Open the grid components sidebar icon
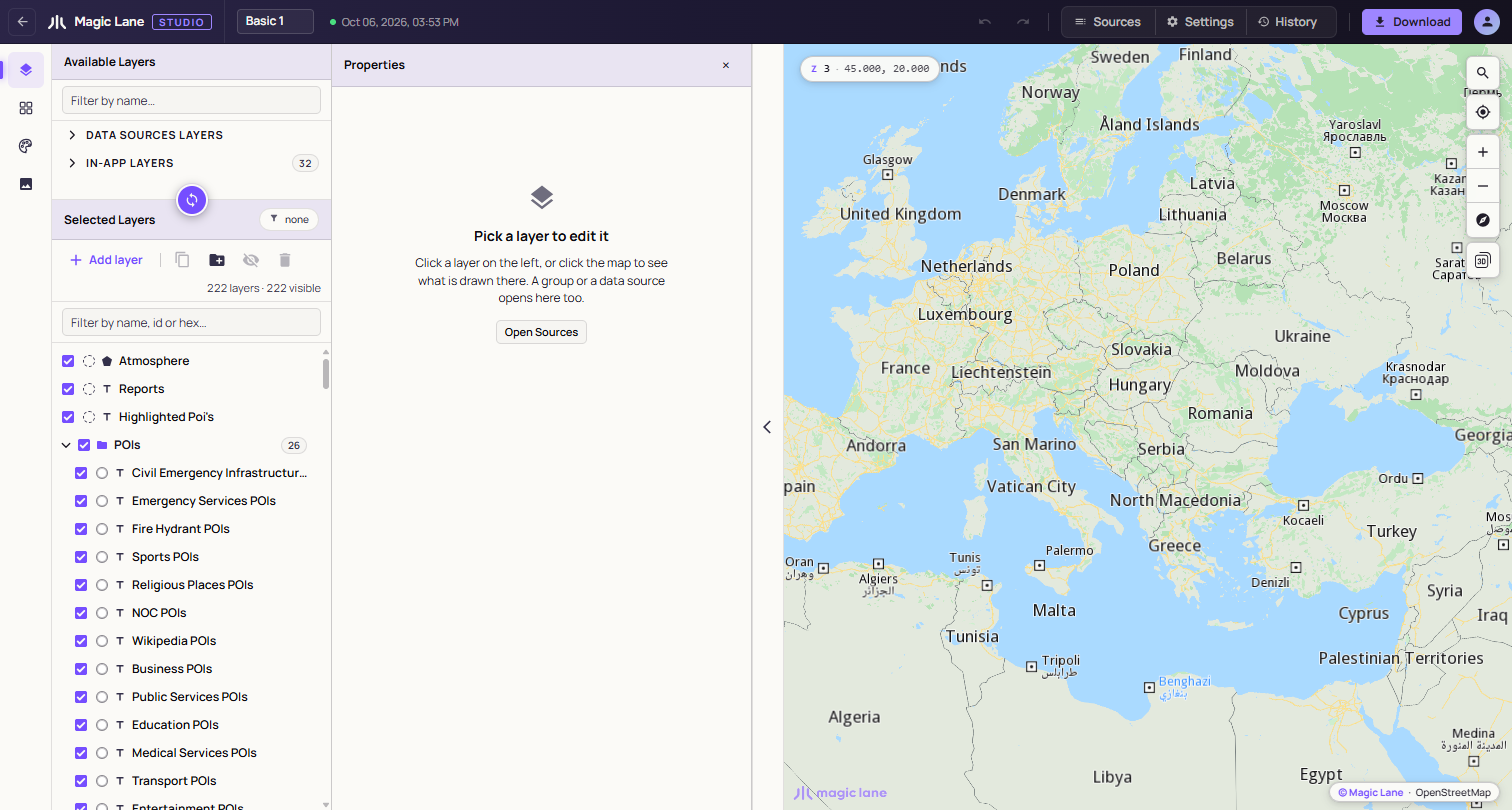Image resolution: width=1512 pixels, height=810 pixels. [x=26, y=108]
